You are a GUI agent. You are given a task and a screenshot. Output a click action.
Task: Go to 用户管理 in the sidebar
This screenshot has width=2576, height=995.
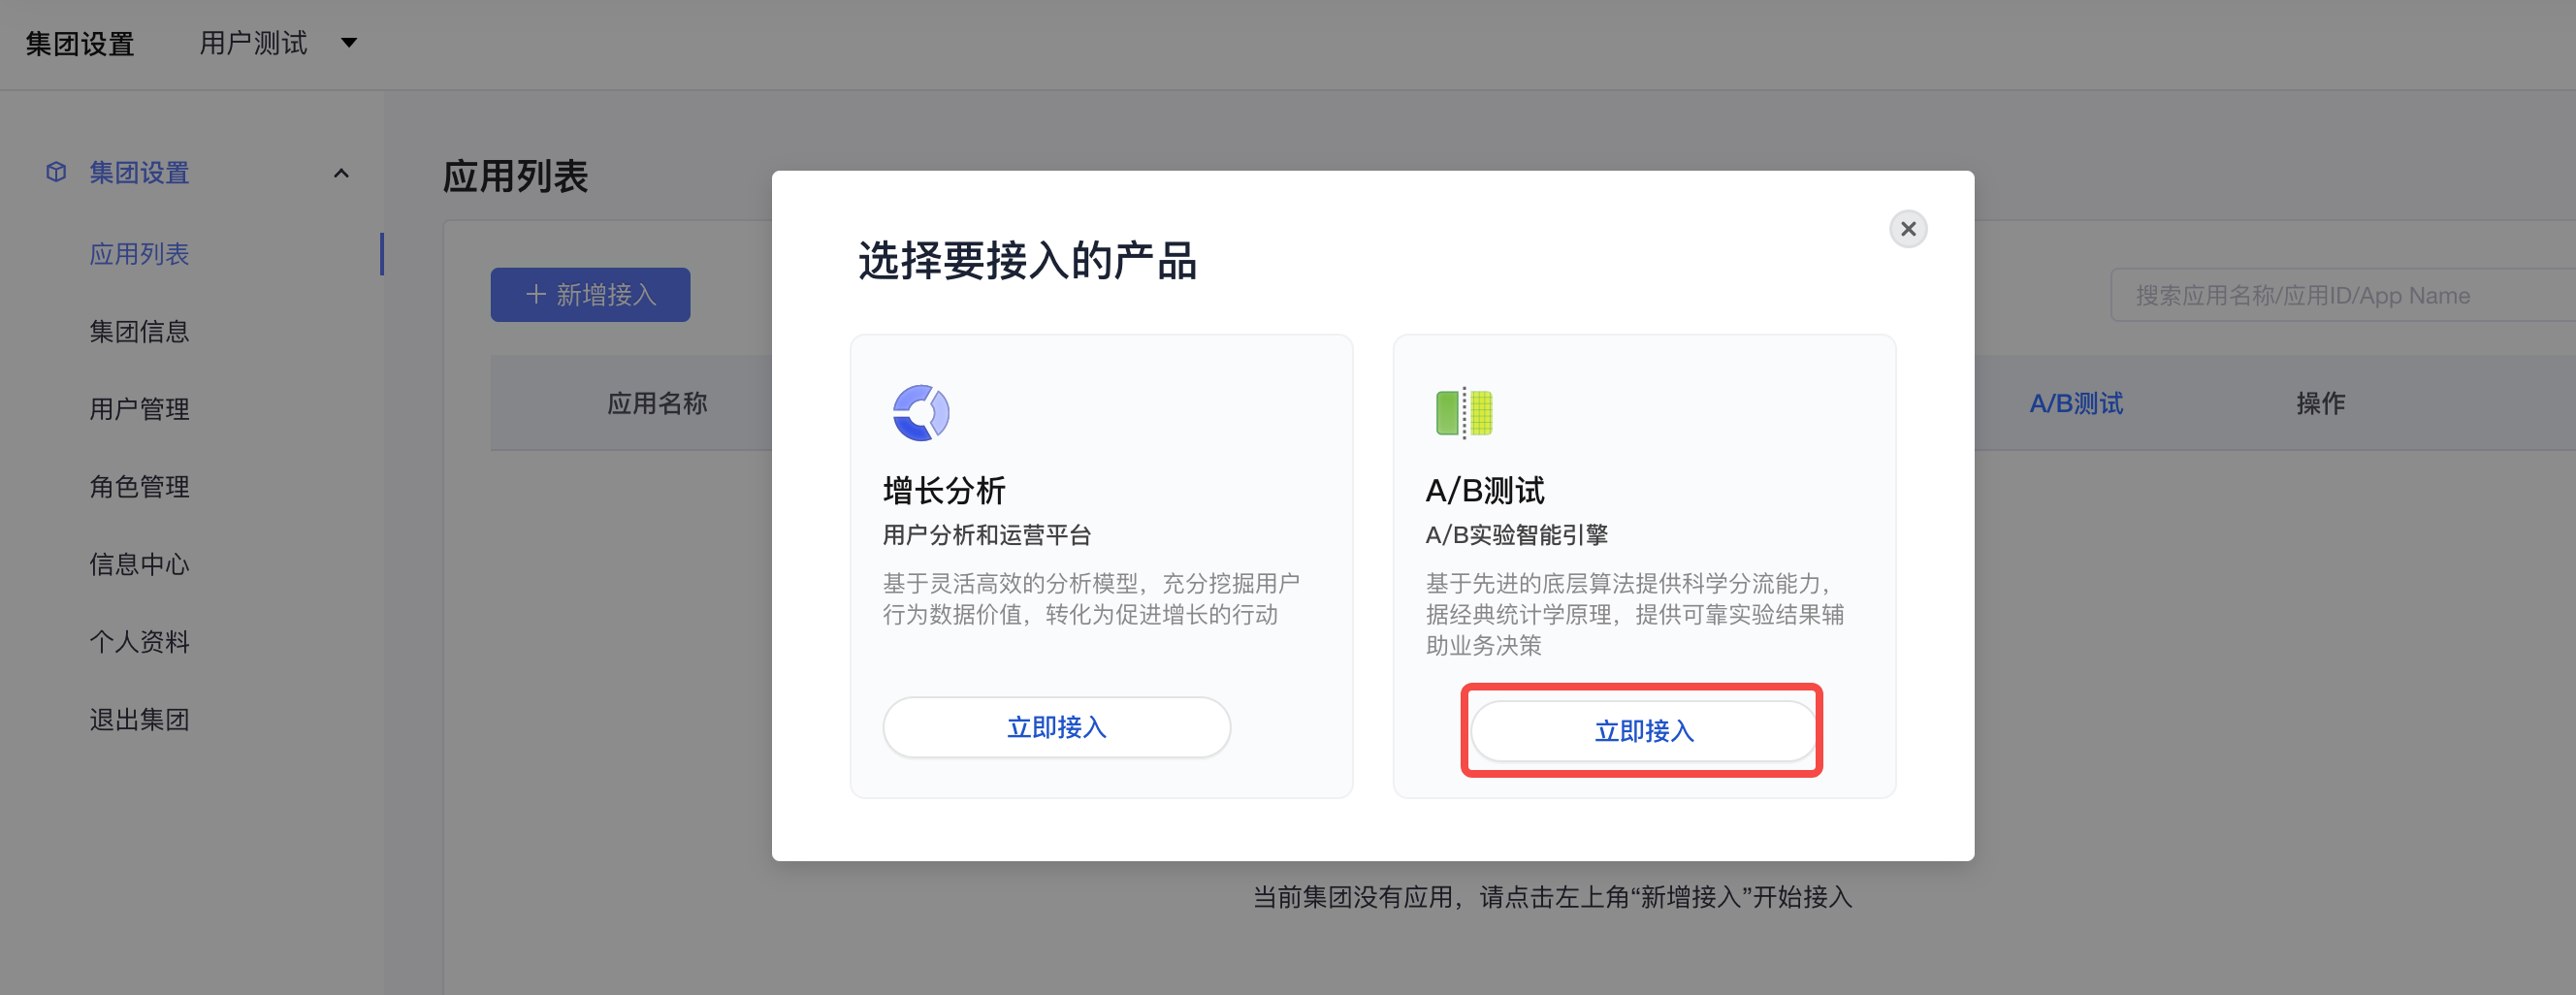[x=139, y=409]
